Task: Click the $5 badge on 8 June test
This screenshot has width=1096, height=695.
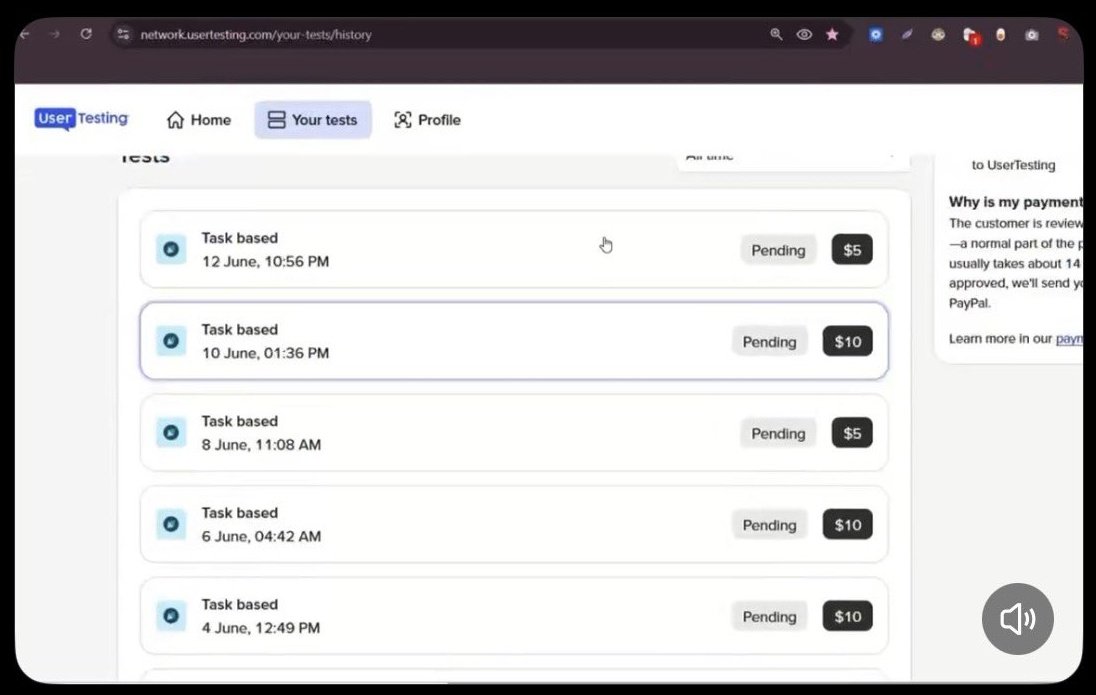Action: pyautogui.click(x=852, y=433)
